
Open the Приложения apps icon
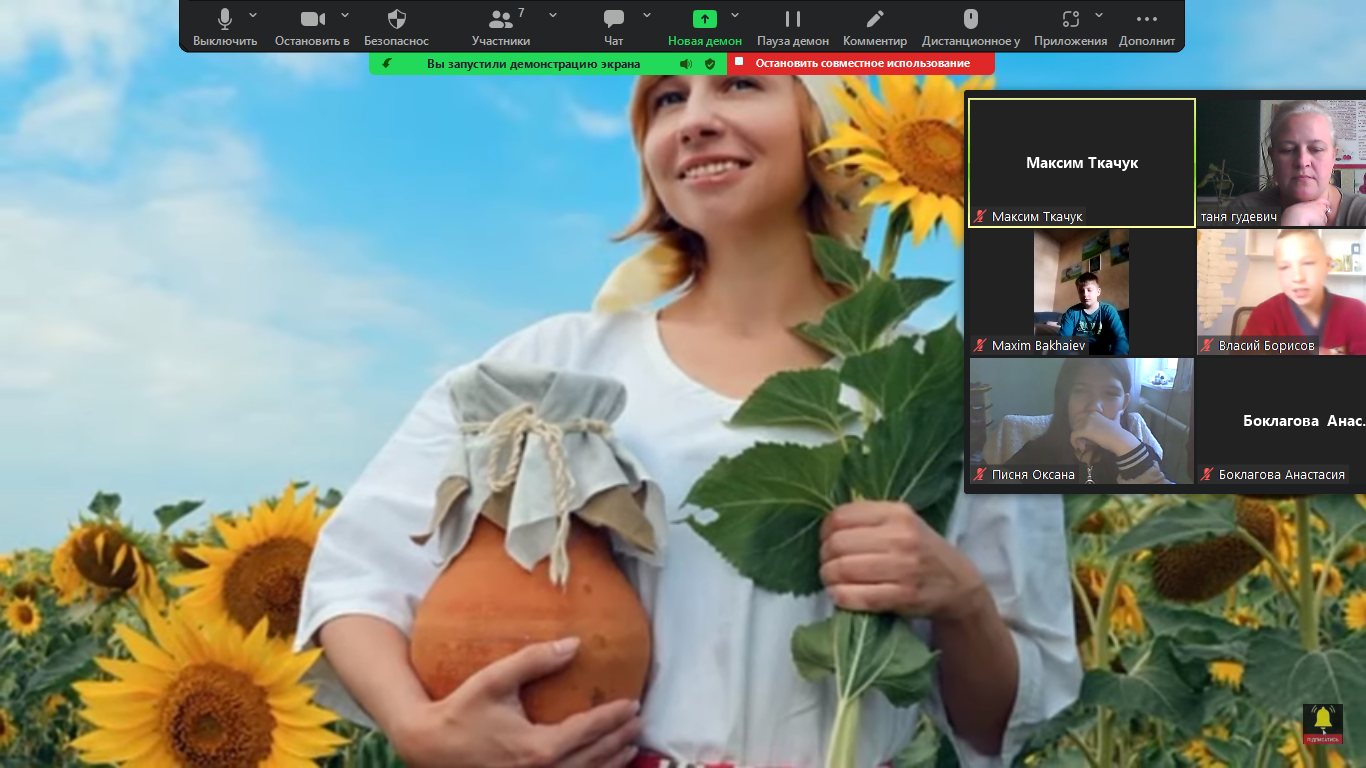click(x=1071, y=19)
